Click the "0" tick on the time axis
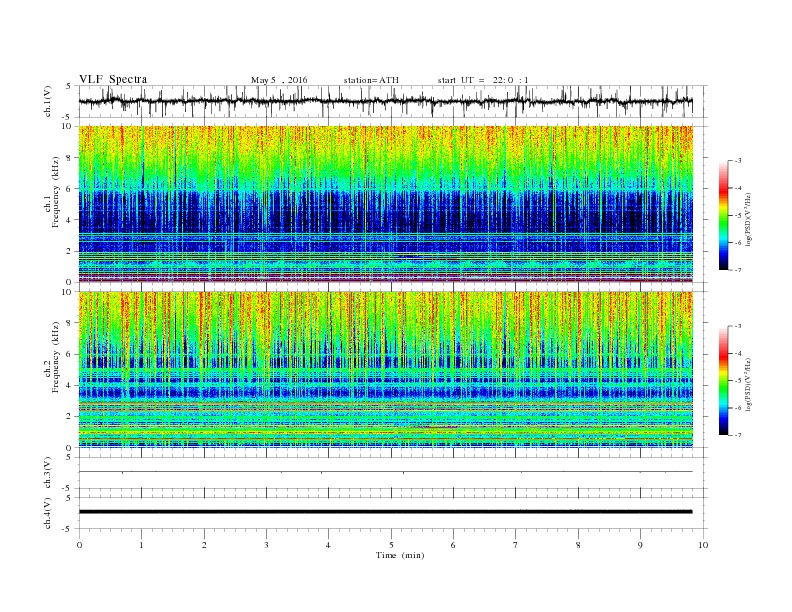 point(79,545)
